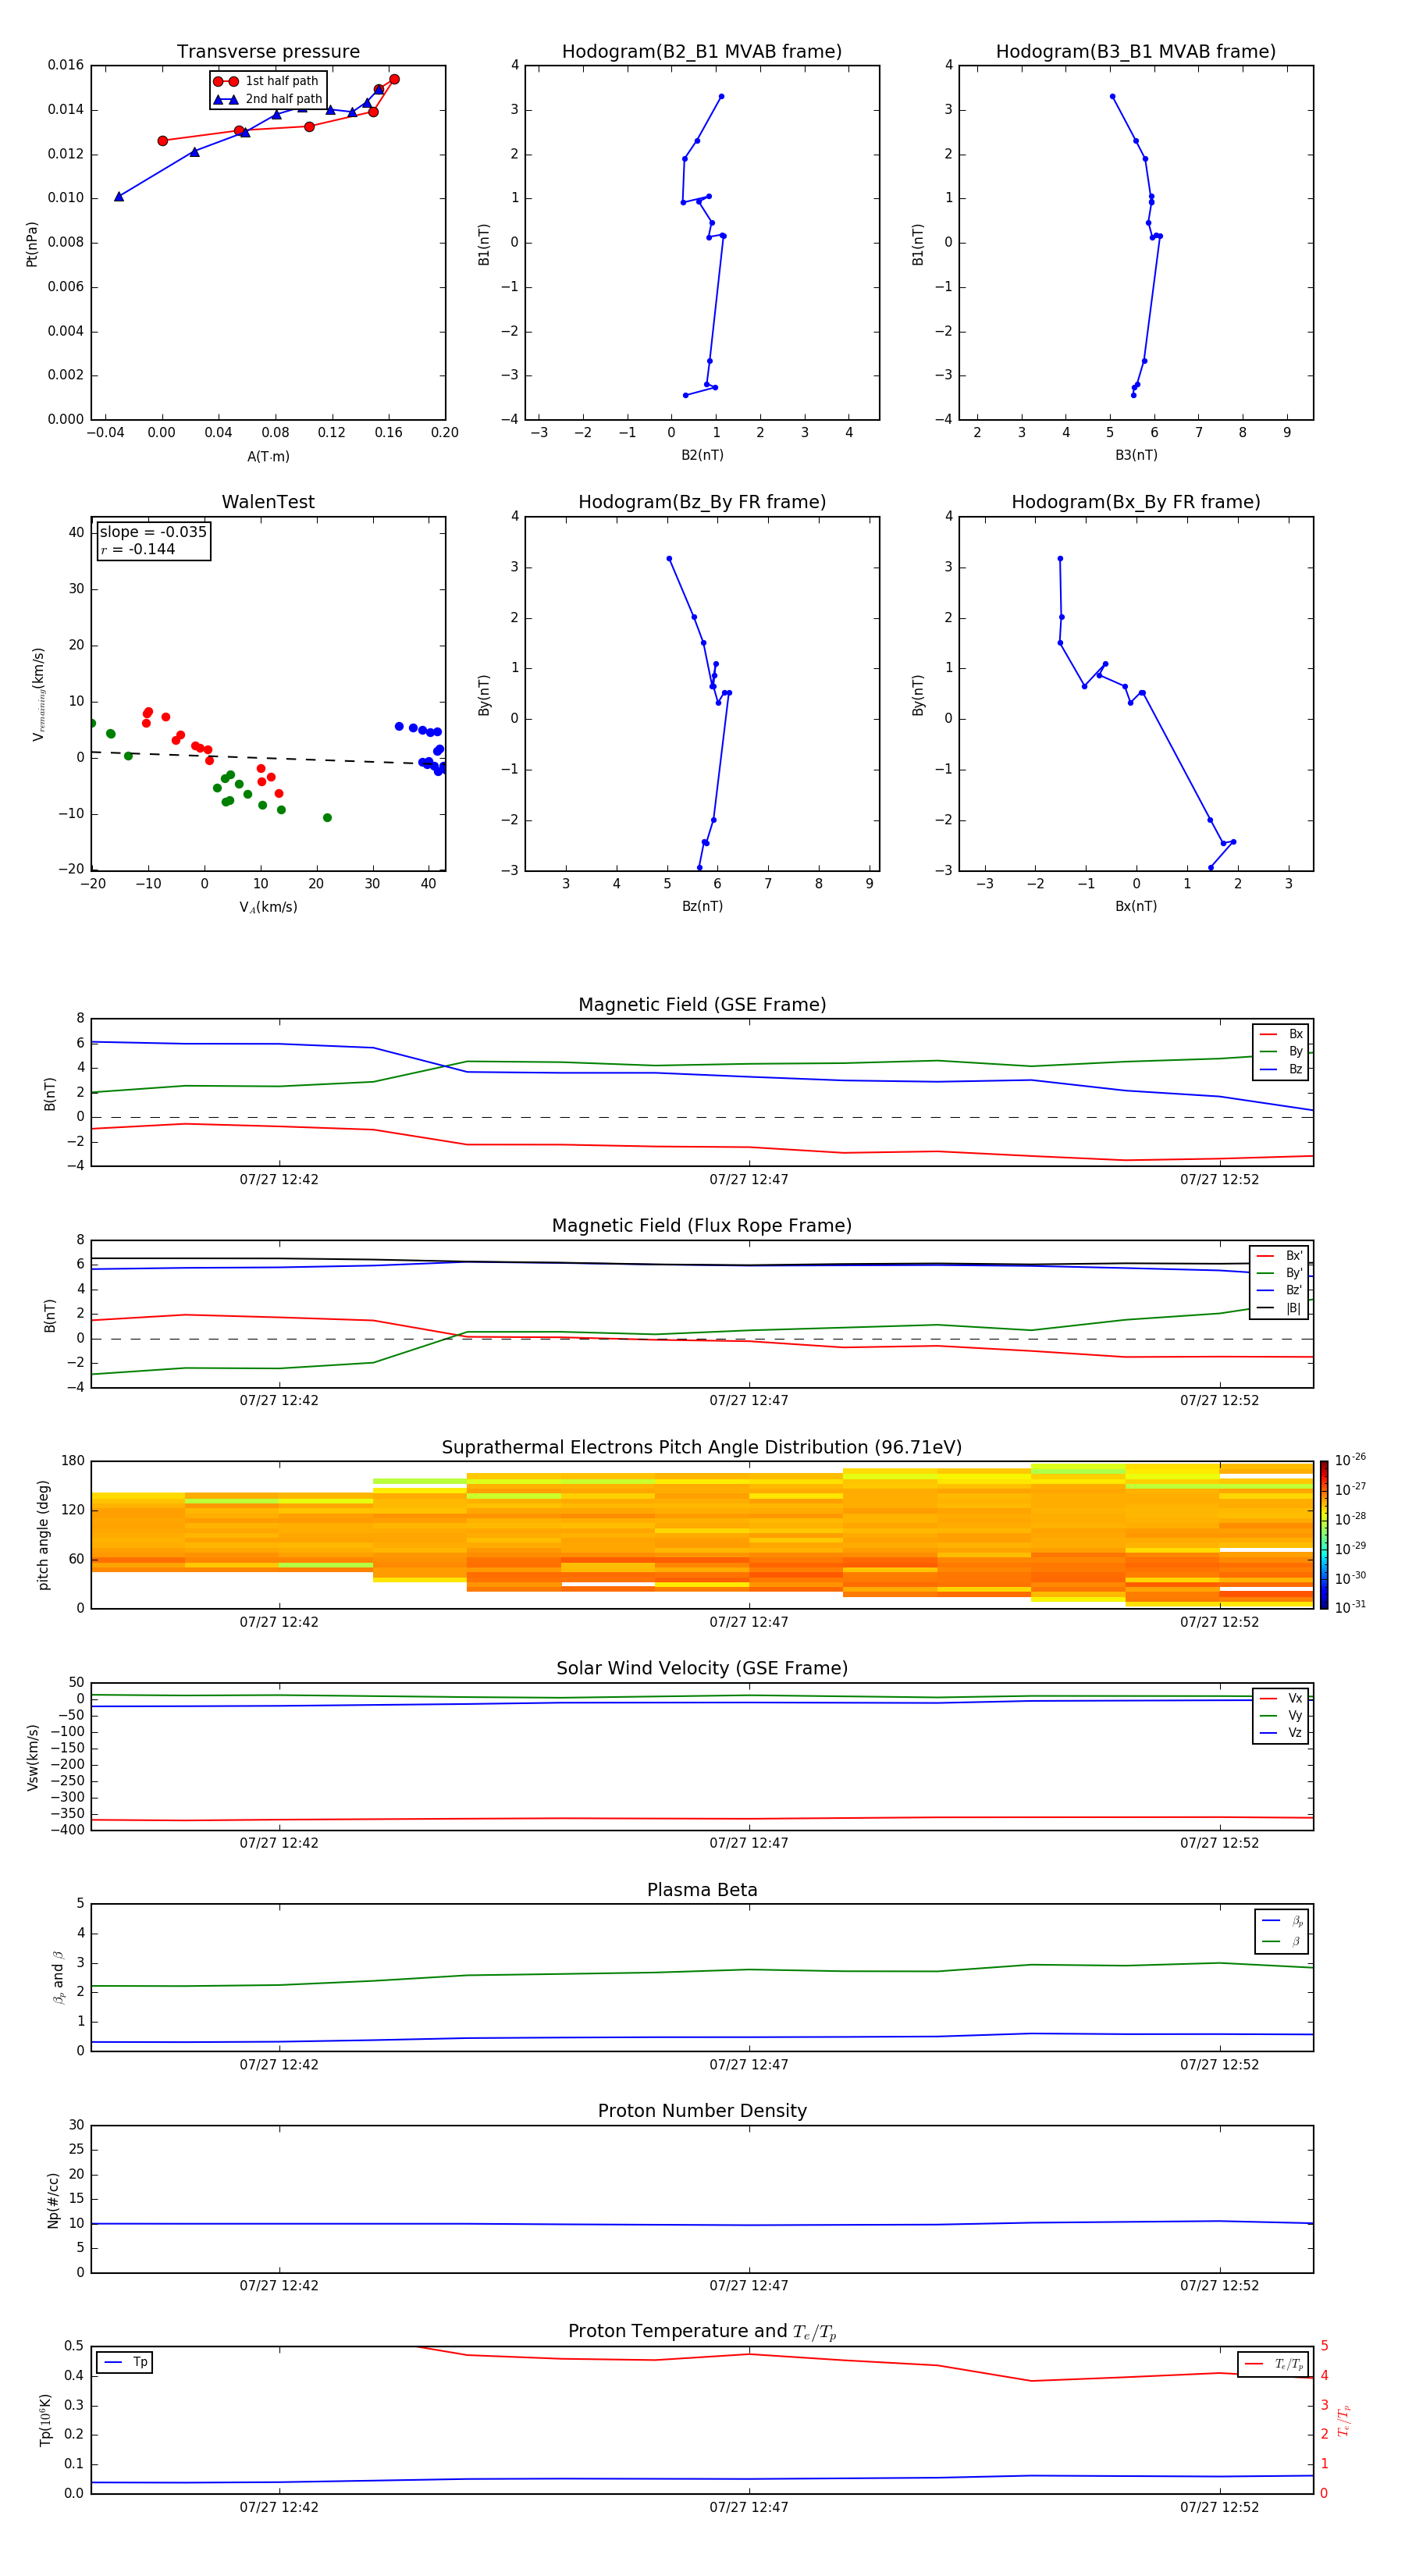Click the "Bx'" legend entry in Flux Rope plot
Screen dimensions: 1405x2576
click(1280, 1256)
